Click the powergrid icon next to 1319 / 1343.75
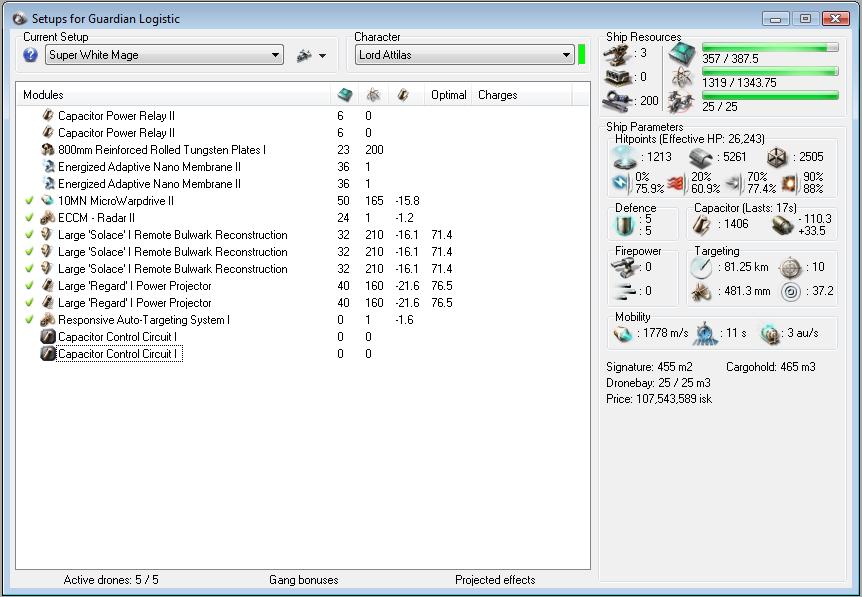862x597 pixels. (x=682, y=78)
